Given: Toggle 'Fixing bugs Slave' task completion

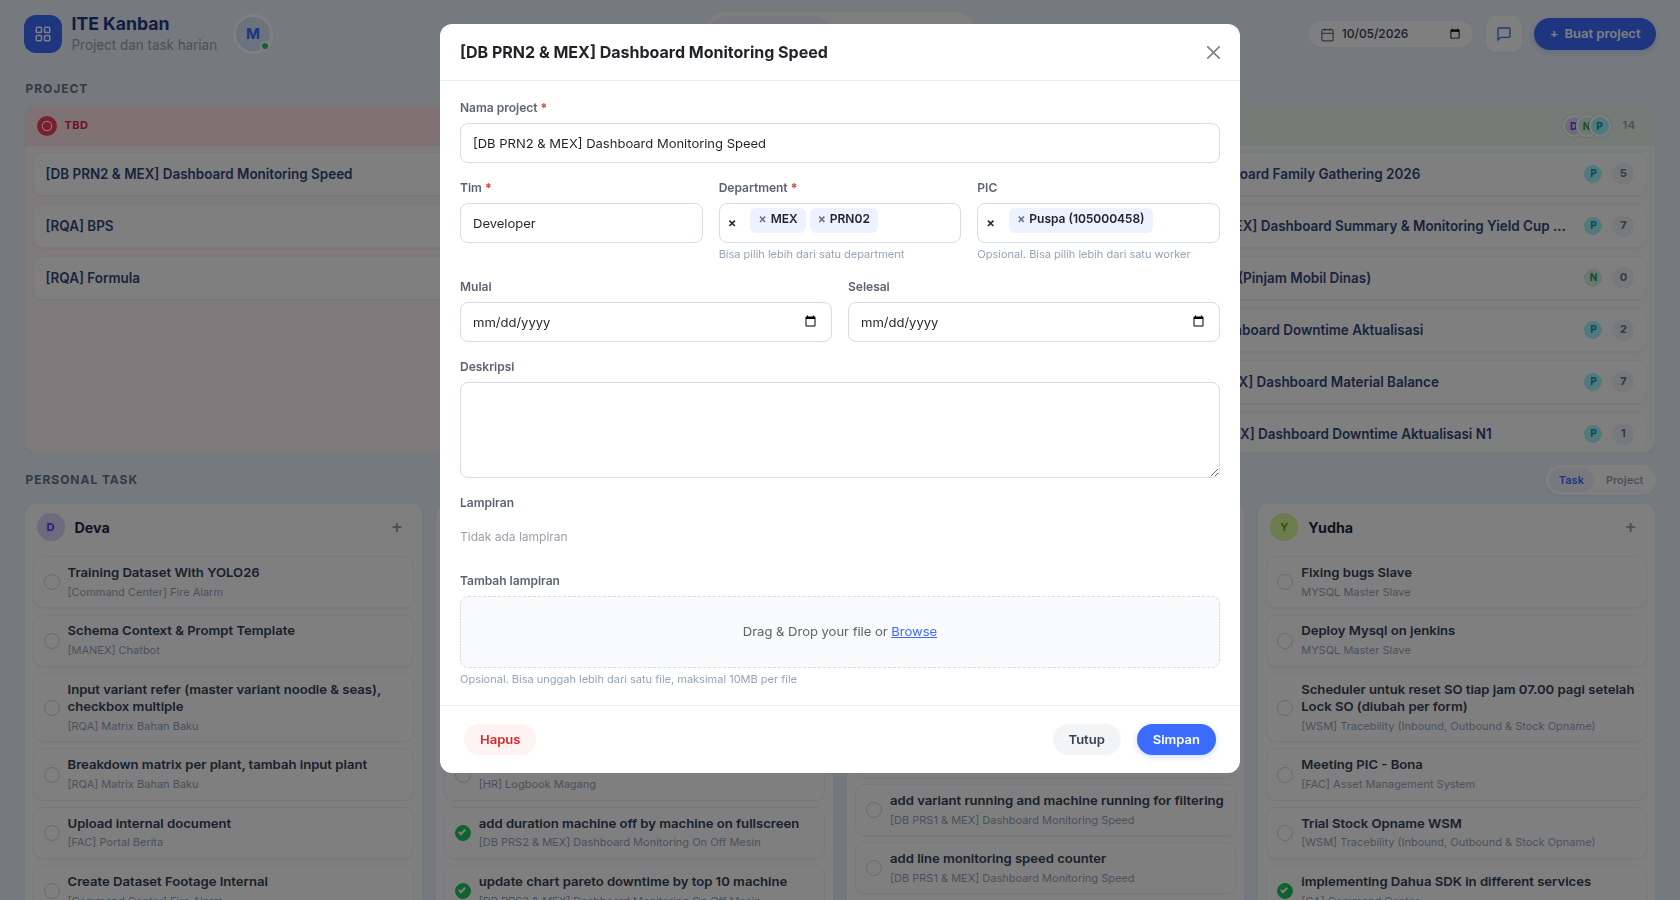Looking at the screenshot, I should tap(1285, 582).
